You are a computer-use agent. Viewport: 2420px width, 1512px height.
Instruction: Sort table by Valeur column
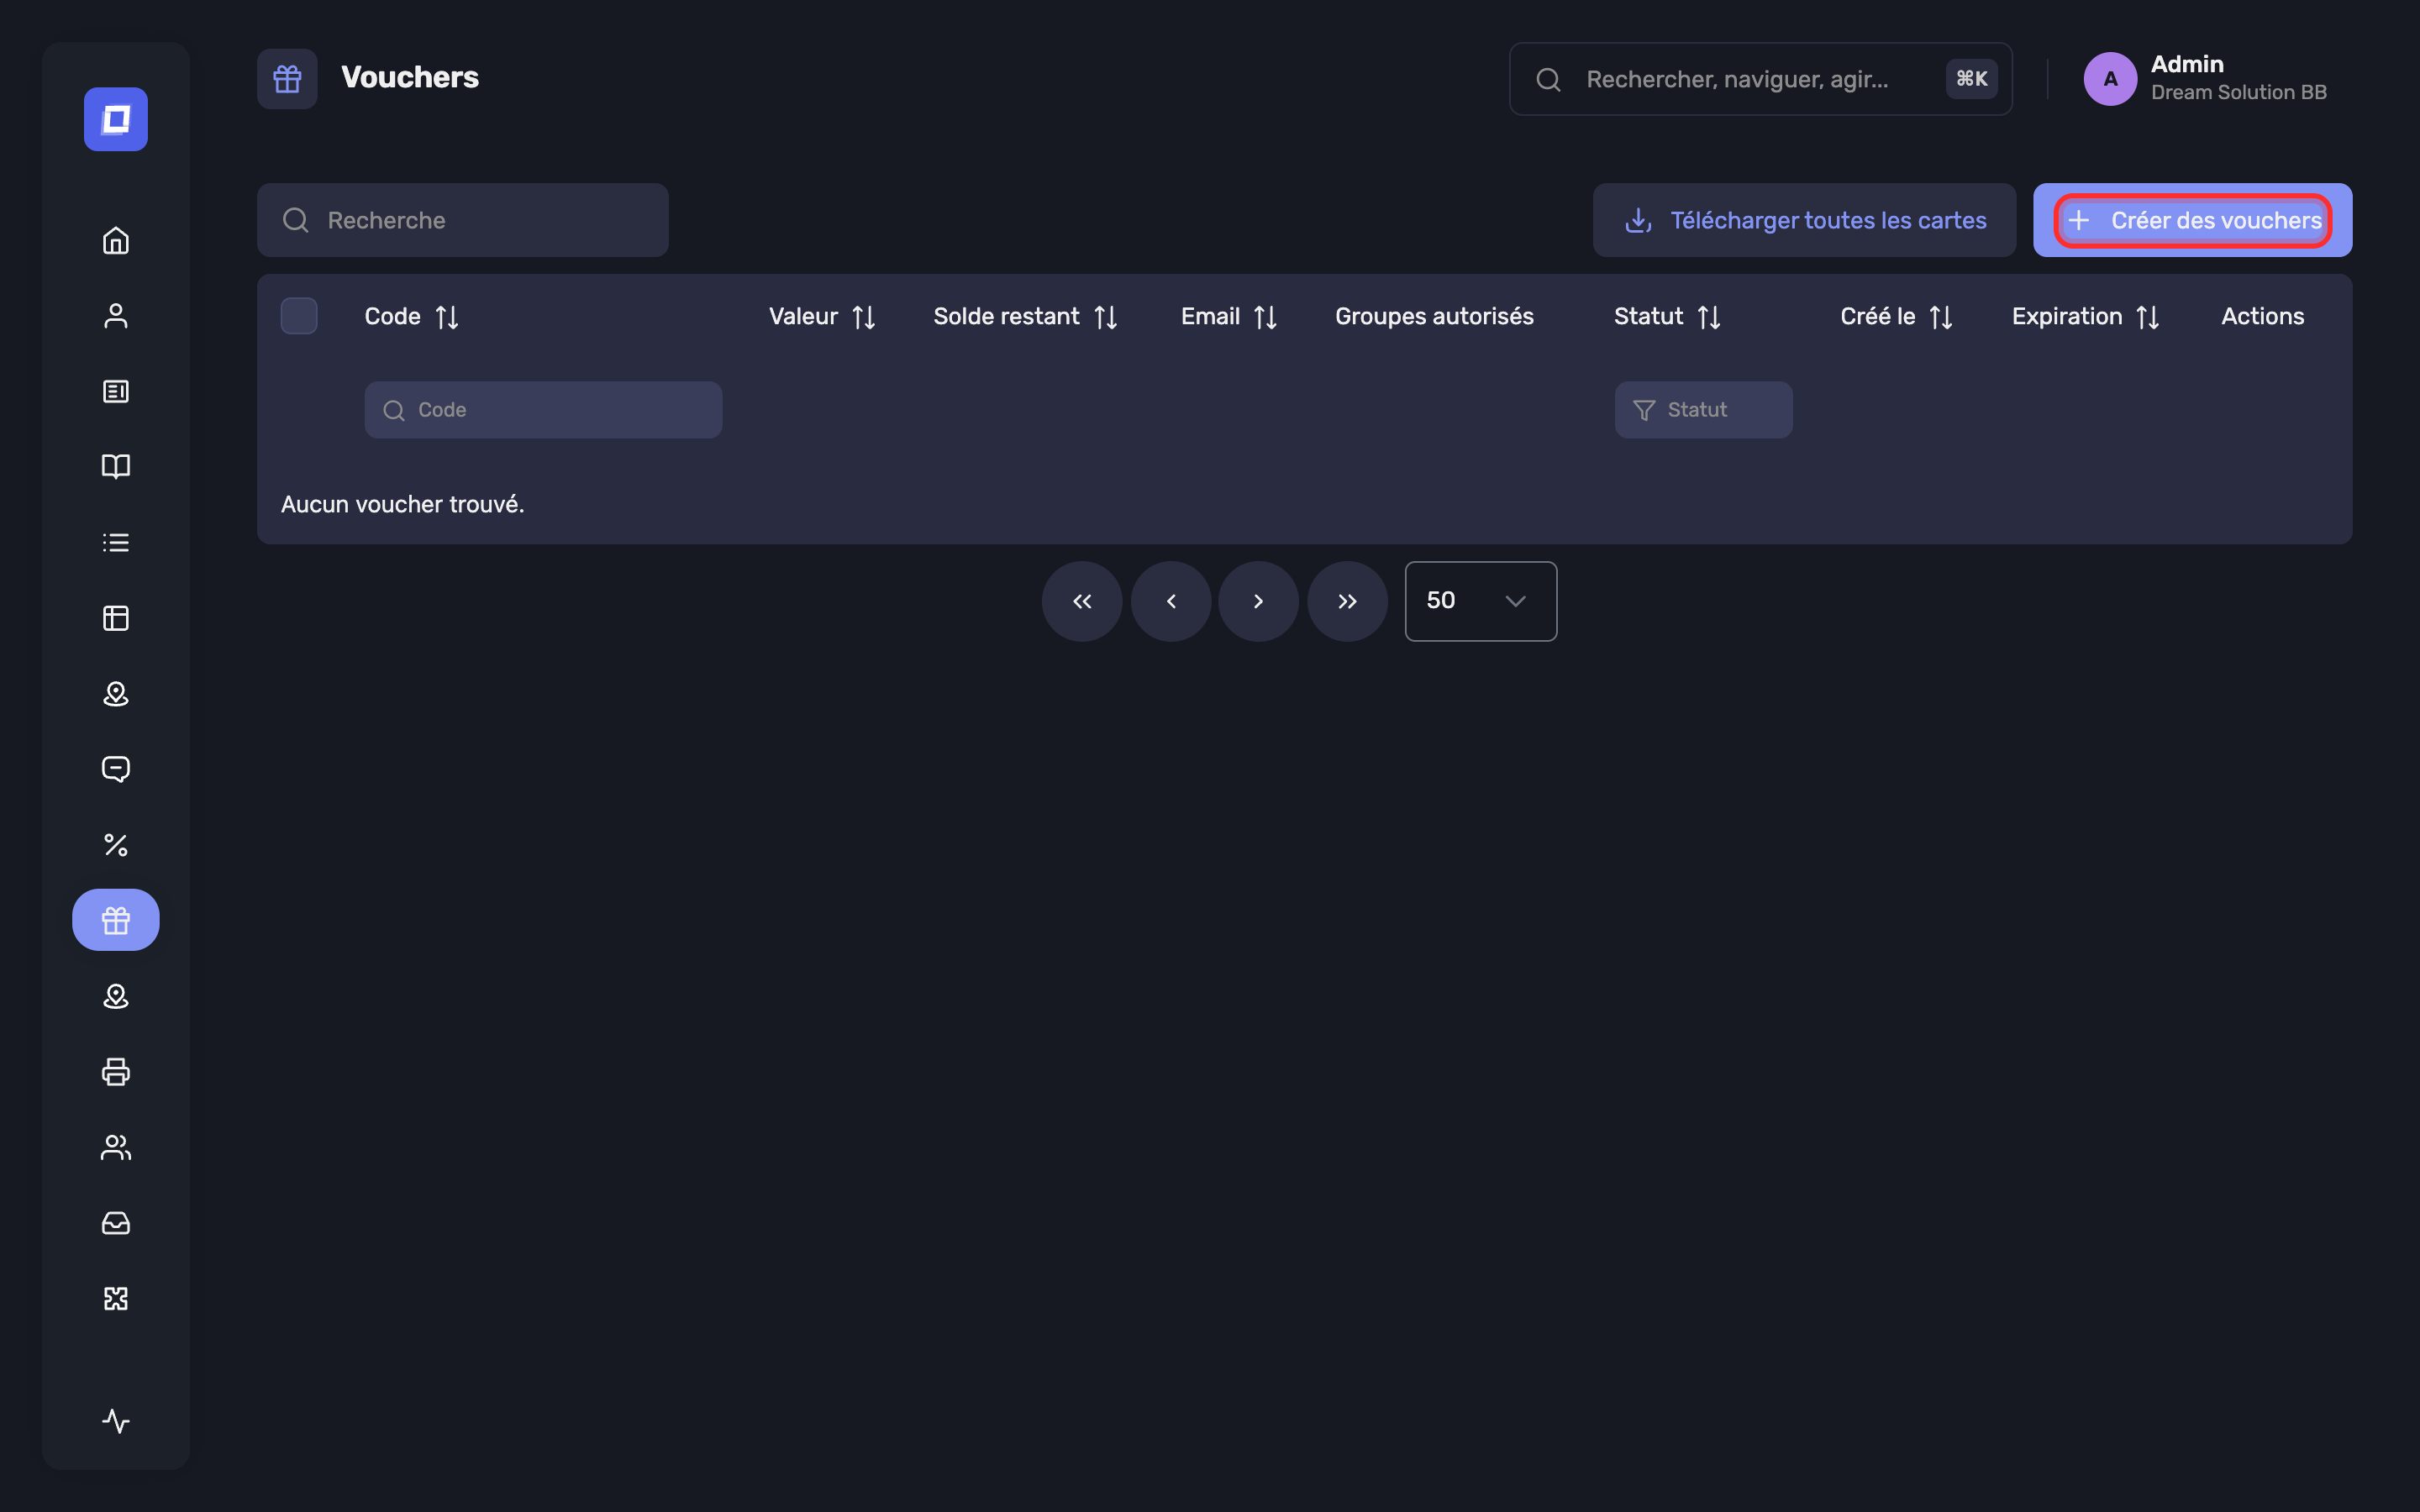[x=864, y=317]
